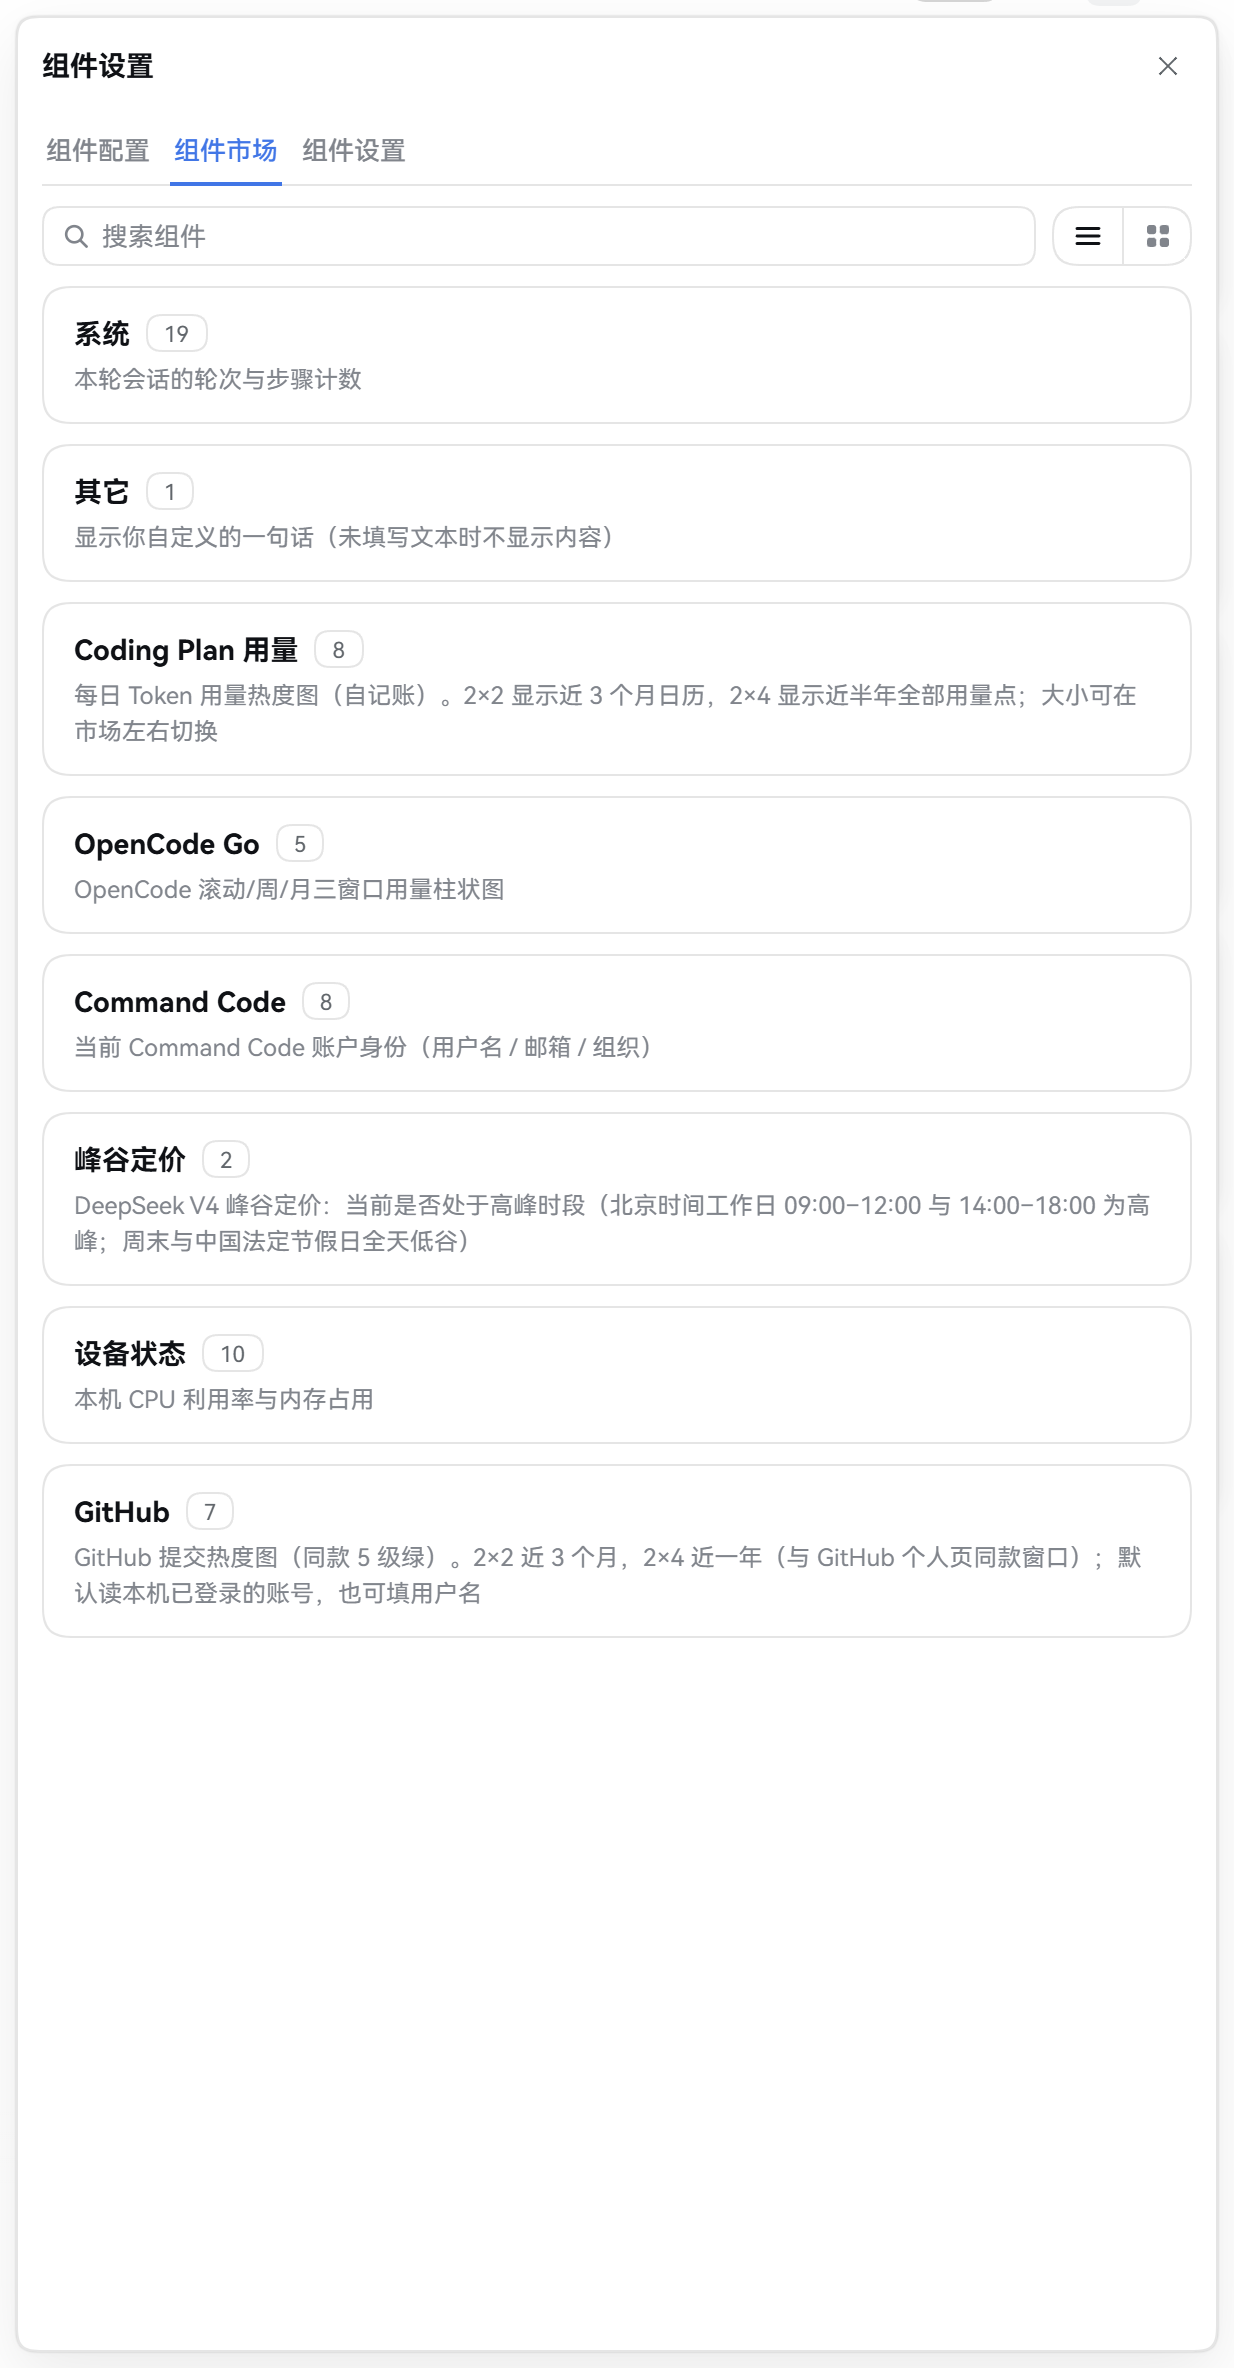Screen dimensions: 1234x2368
Task: Open the 系统 component category card
Action: [x=617, y=355]
